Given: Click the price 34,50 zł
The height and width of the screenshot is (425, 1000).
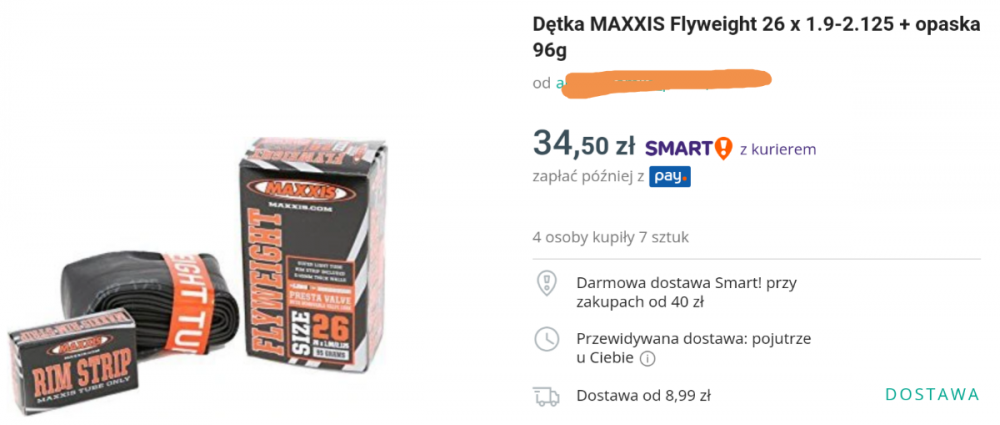Looking at the screenshot, I should pyautogui.click(x=584, y=146).
